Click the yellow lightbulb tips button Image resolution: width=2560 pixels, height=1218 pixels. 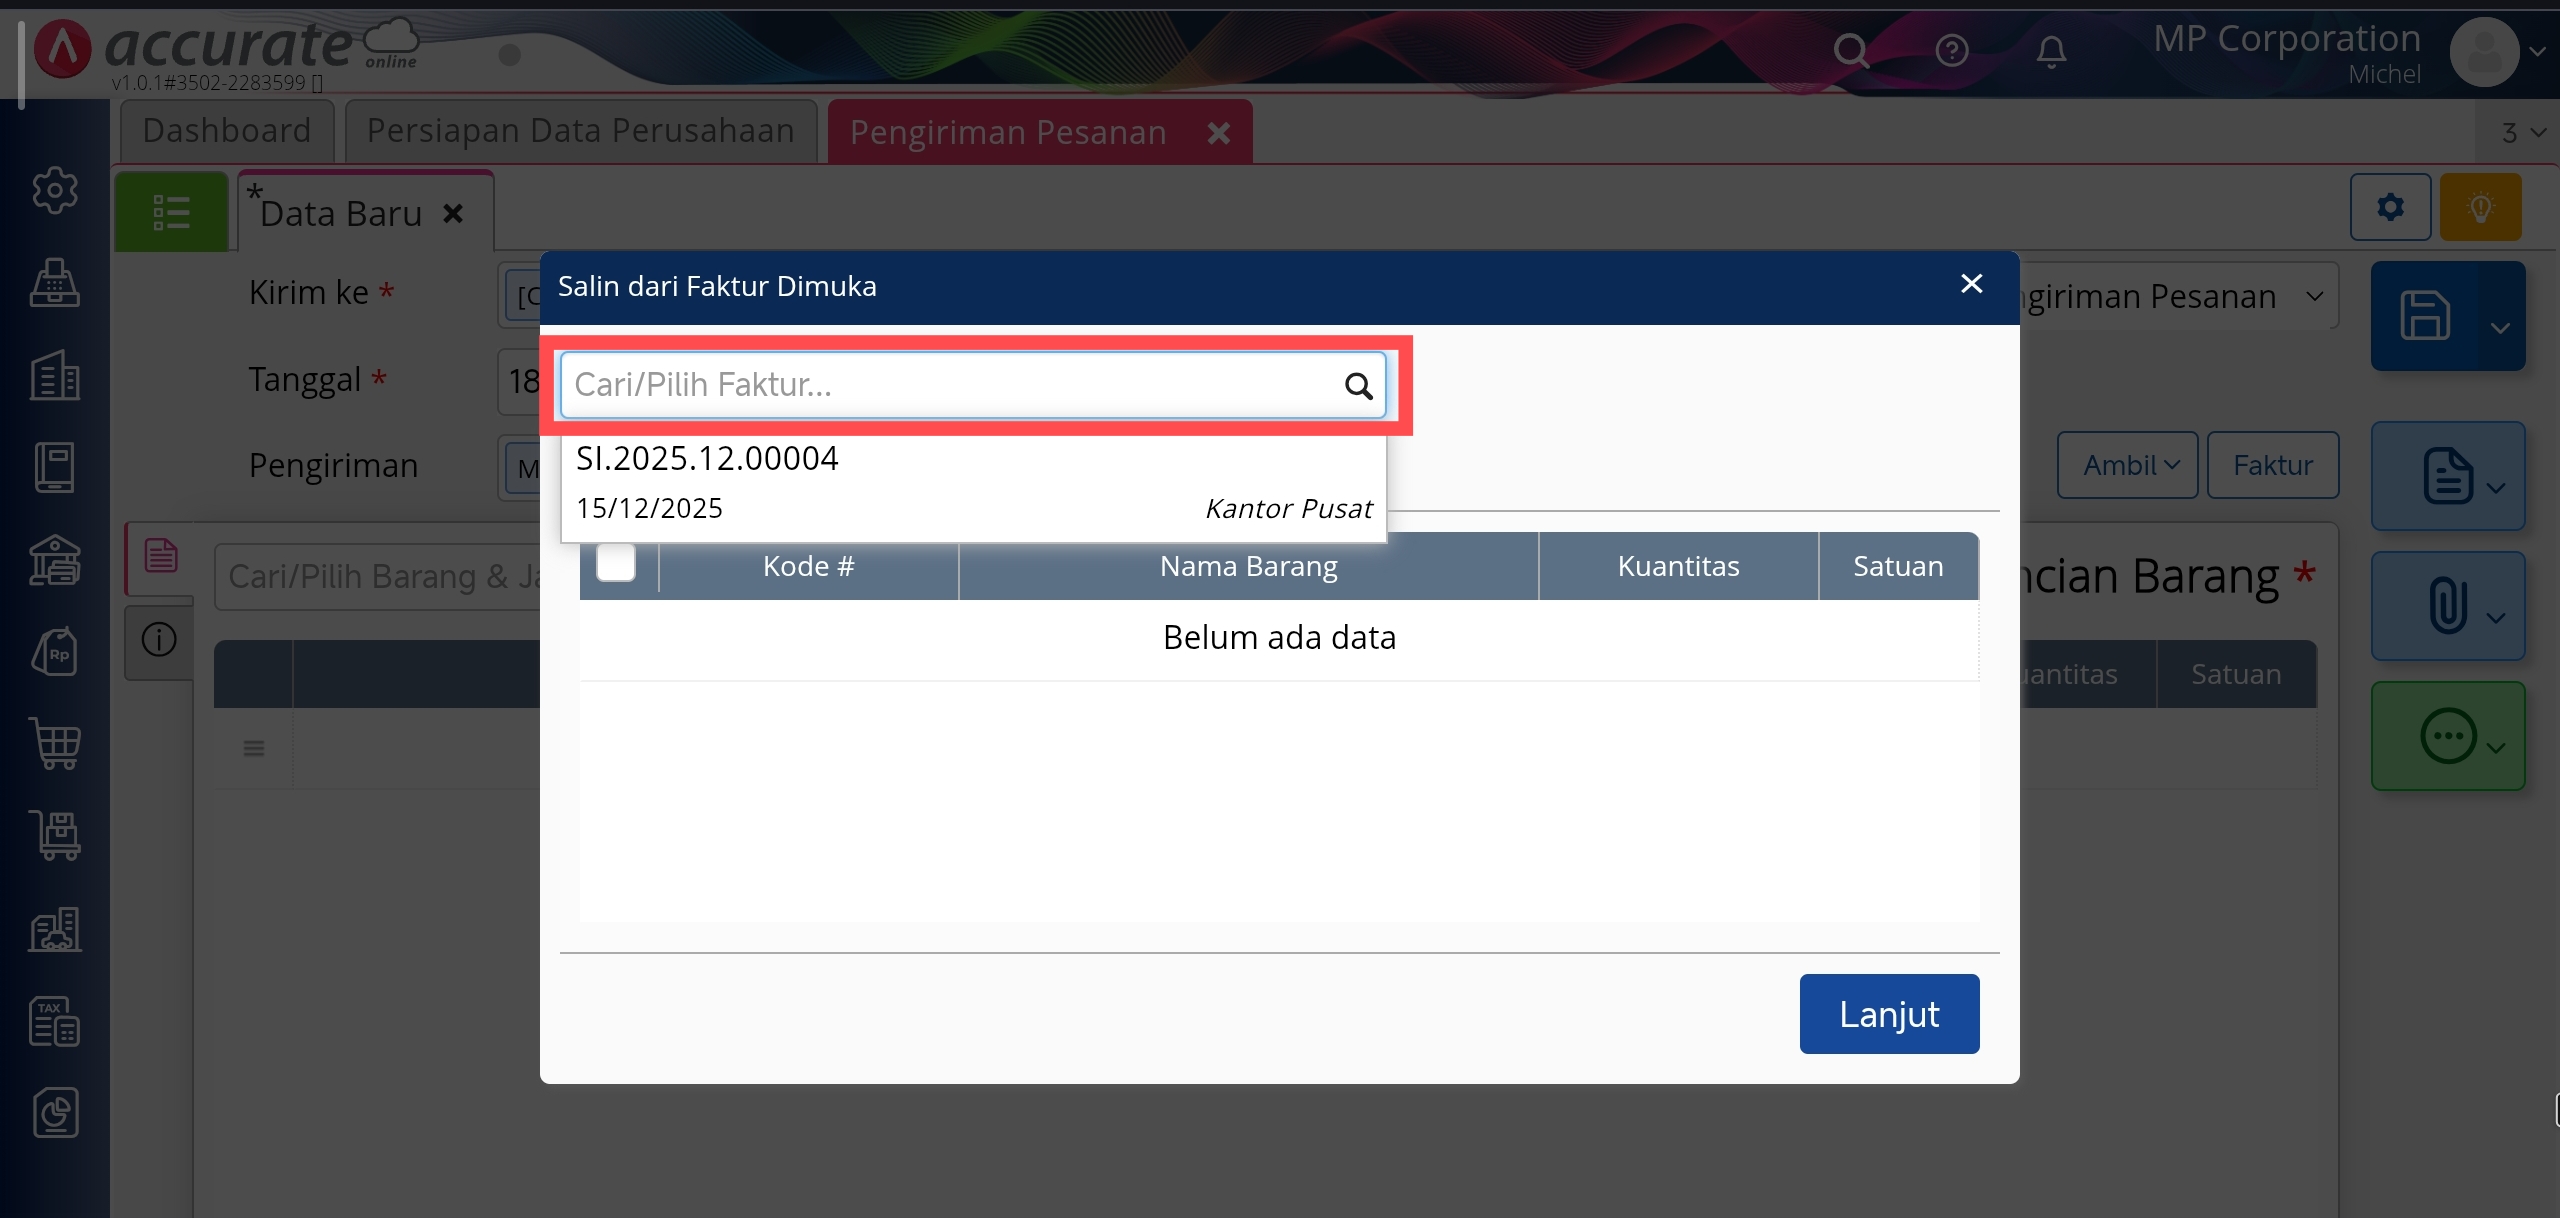(2480, 208)
